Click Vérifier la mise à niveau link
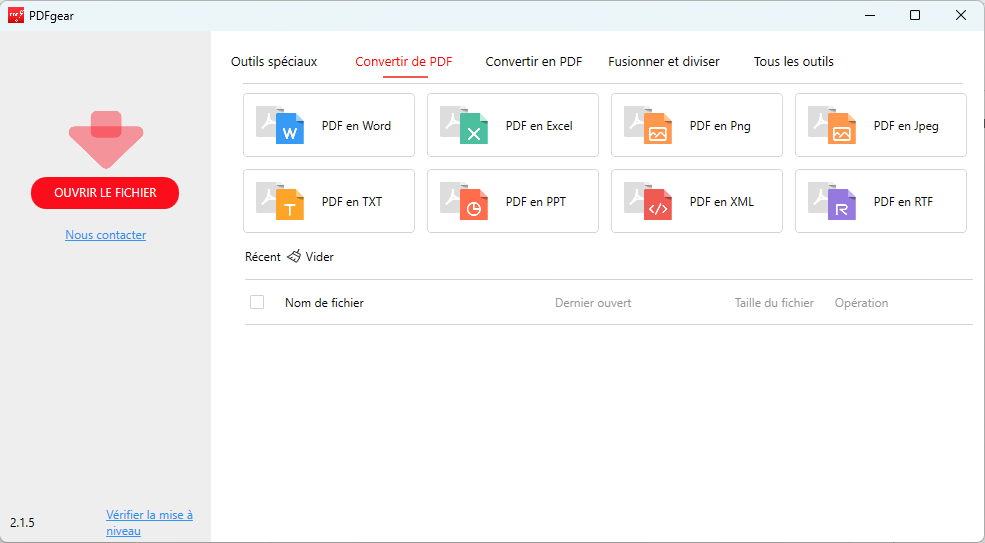Viewport: 985px width, 543px height. click(x=150, y=523)
